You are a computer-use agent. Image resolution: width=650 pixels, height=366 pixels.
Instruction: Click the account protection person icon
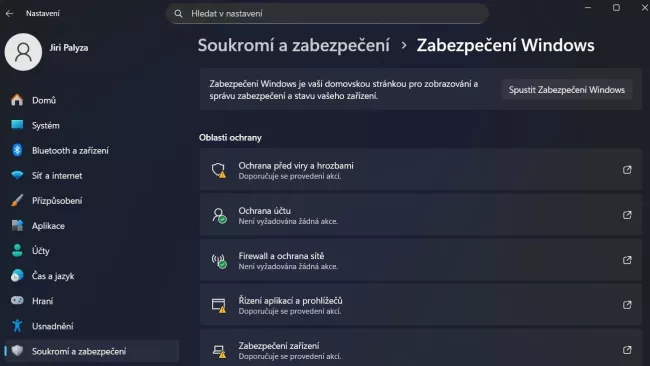pos(219,216)
